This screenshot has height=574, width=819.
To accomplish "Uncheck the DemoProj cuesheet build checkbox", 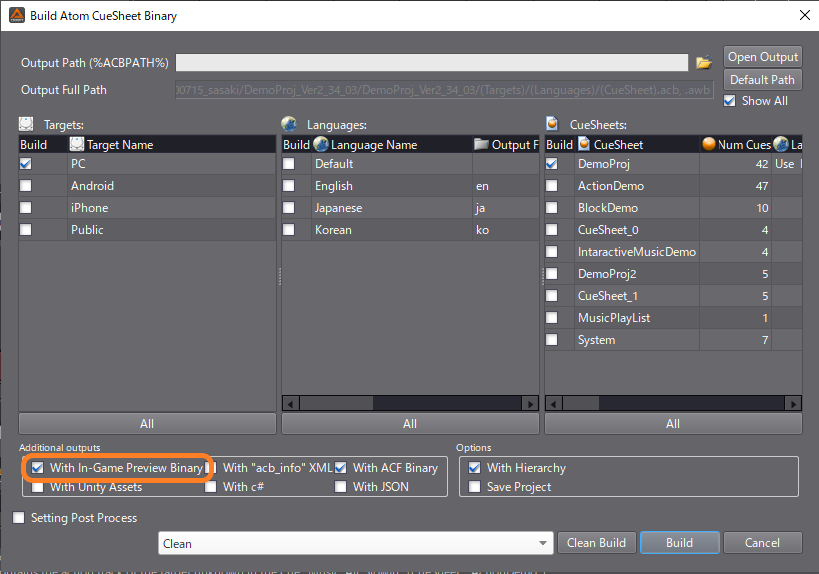I will [x=552, y=164].
